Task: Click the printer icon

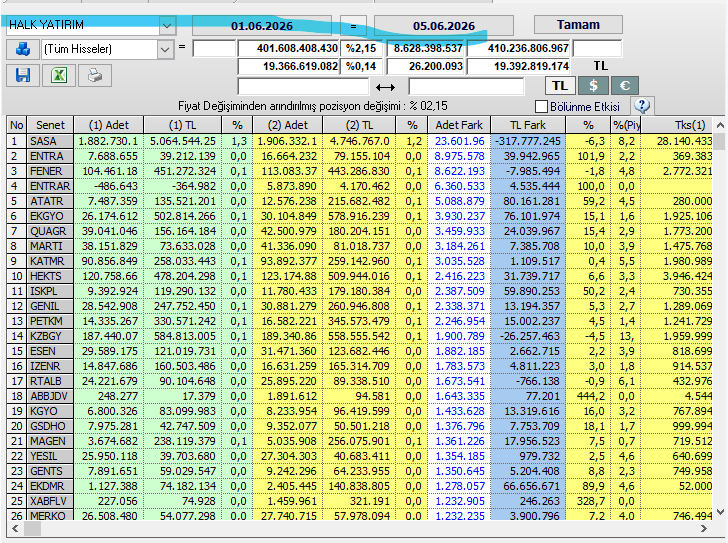Action: [95, 75]
